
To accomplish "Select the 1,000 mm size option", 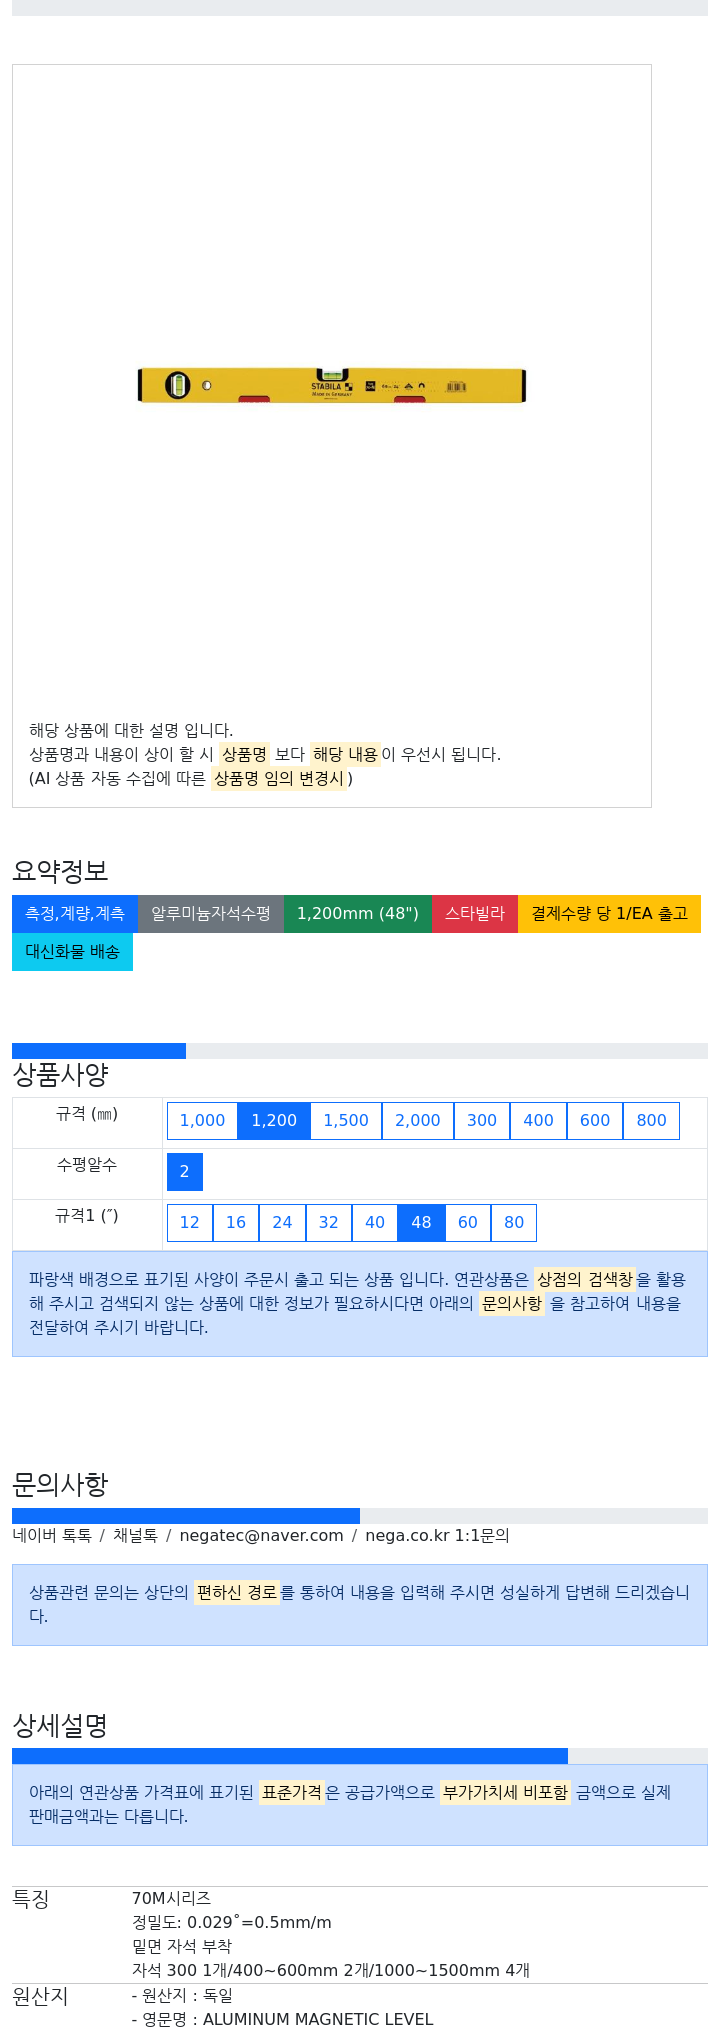I will tap(202, 1121).
